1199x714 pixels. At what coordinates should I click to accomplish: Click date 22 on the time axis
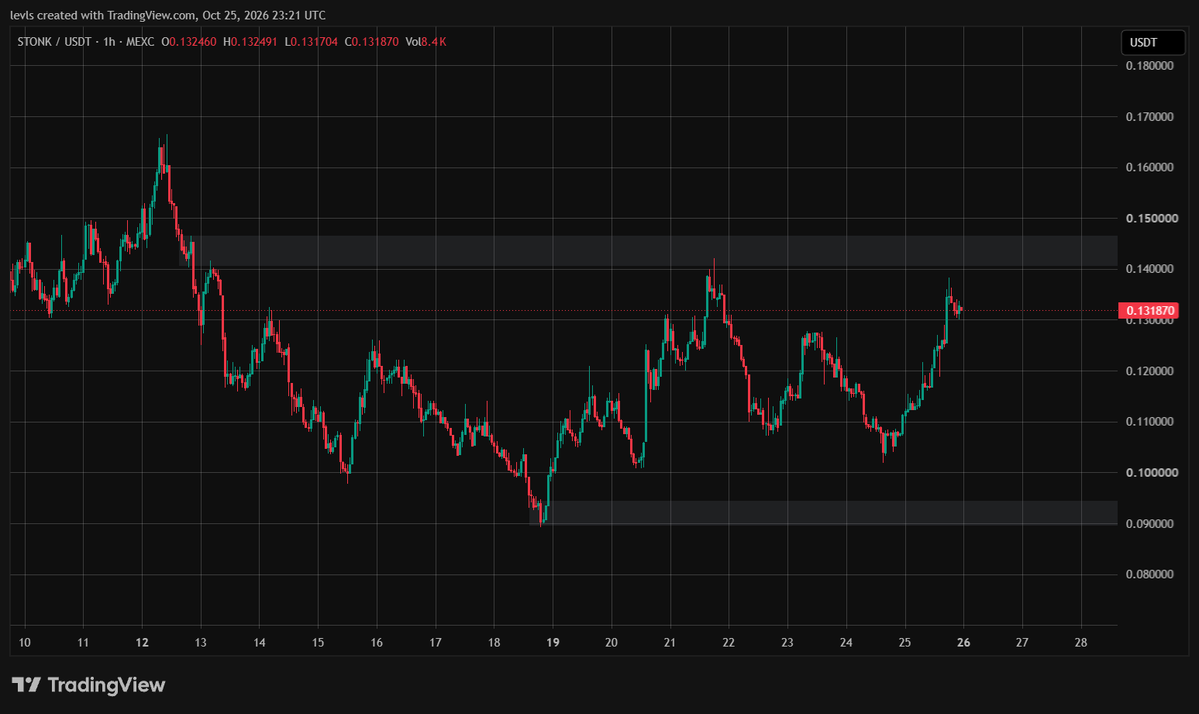[x=729, y=643]
